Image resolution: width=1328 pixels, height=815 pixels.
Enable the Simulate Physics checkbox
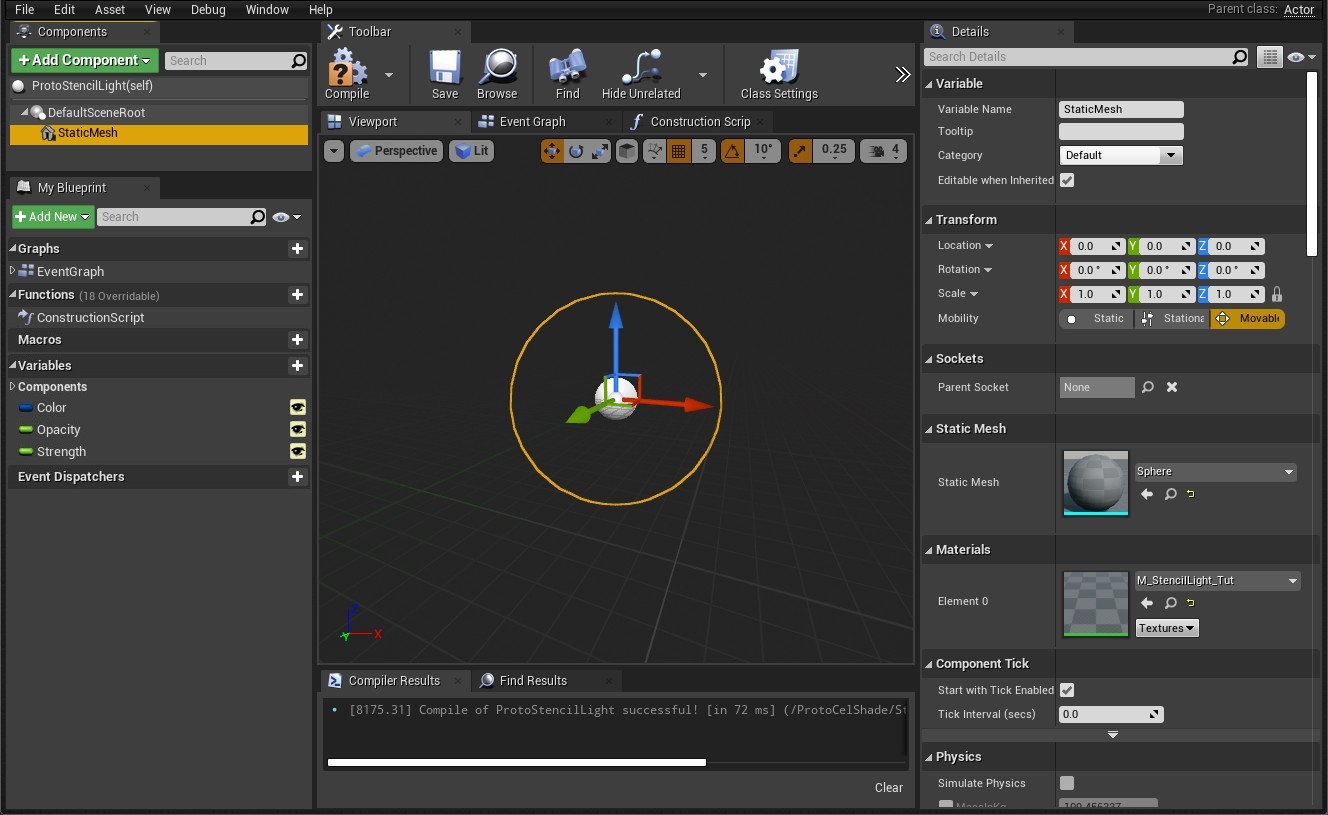point(1067,783)
